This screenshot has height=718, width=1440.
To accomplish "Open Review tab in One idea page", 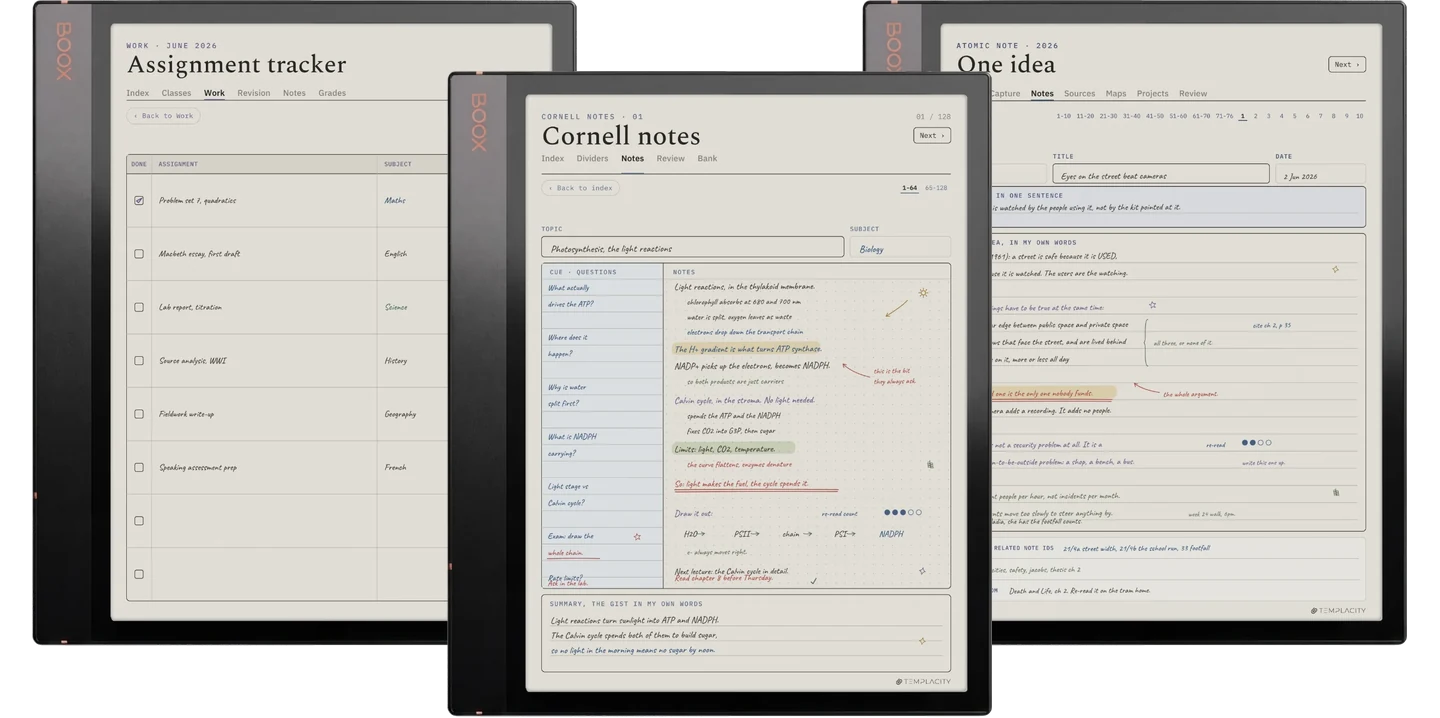I will click(x=1193, y=94).
